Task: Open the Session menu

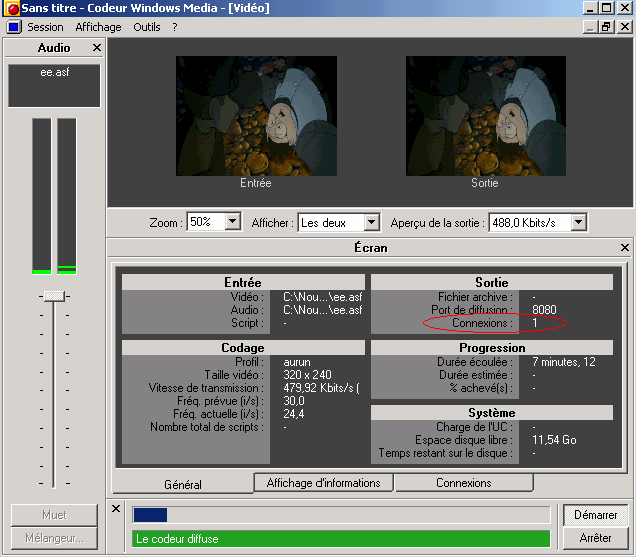Action: pyautogui.click(x=45, y=27)
